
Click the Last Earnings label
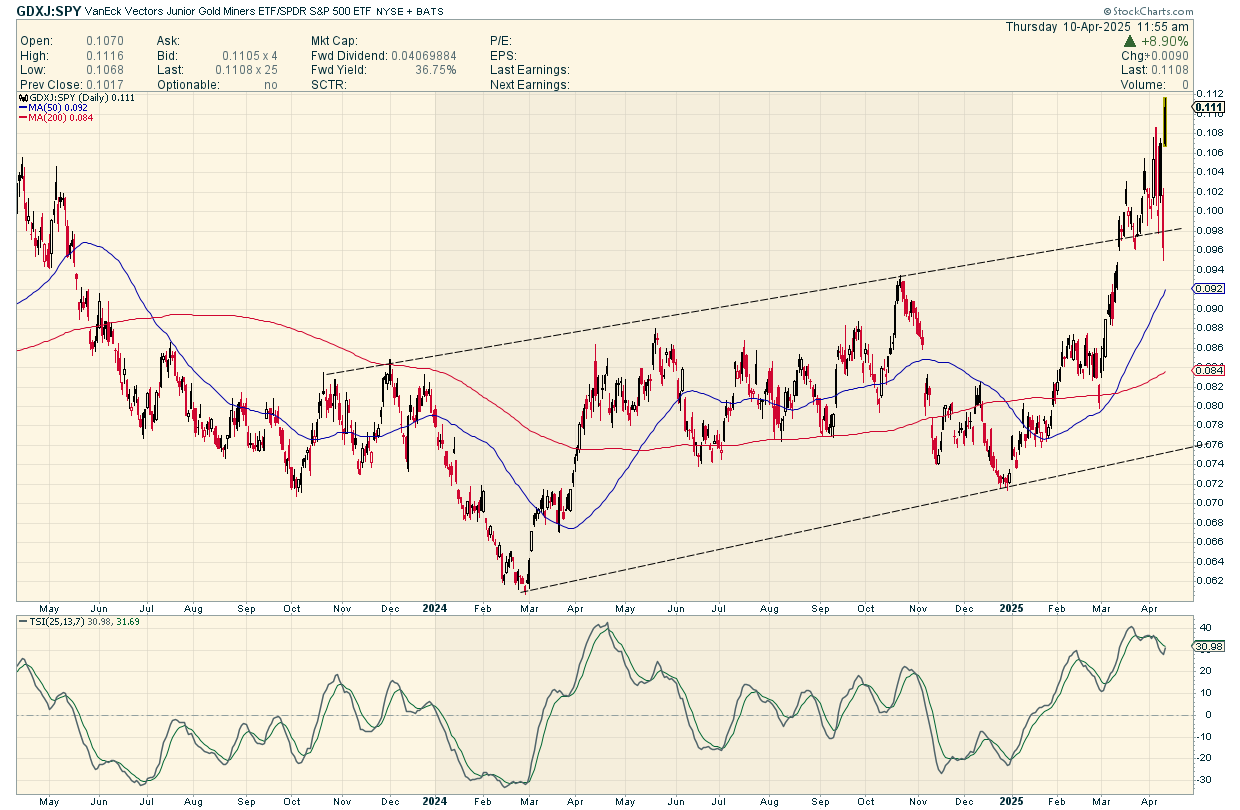[530, 70]
